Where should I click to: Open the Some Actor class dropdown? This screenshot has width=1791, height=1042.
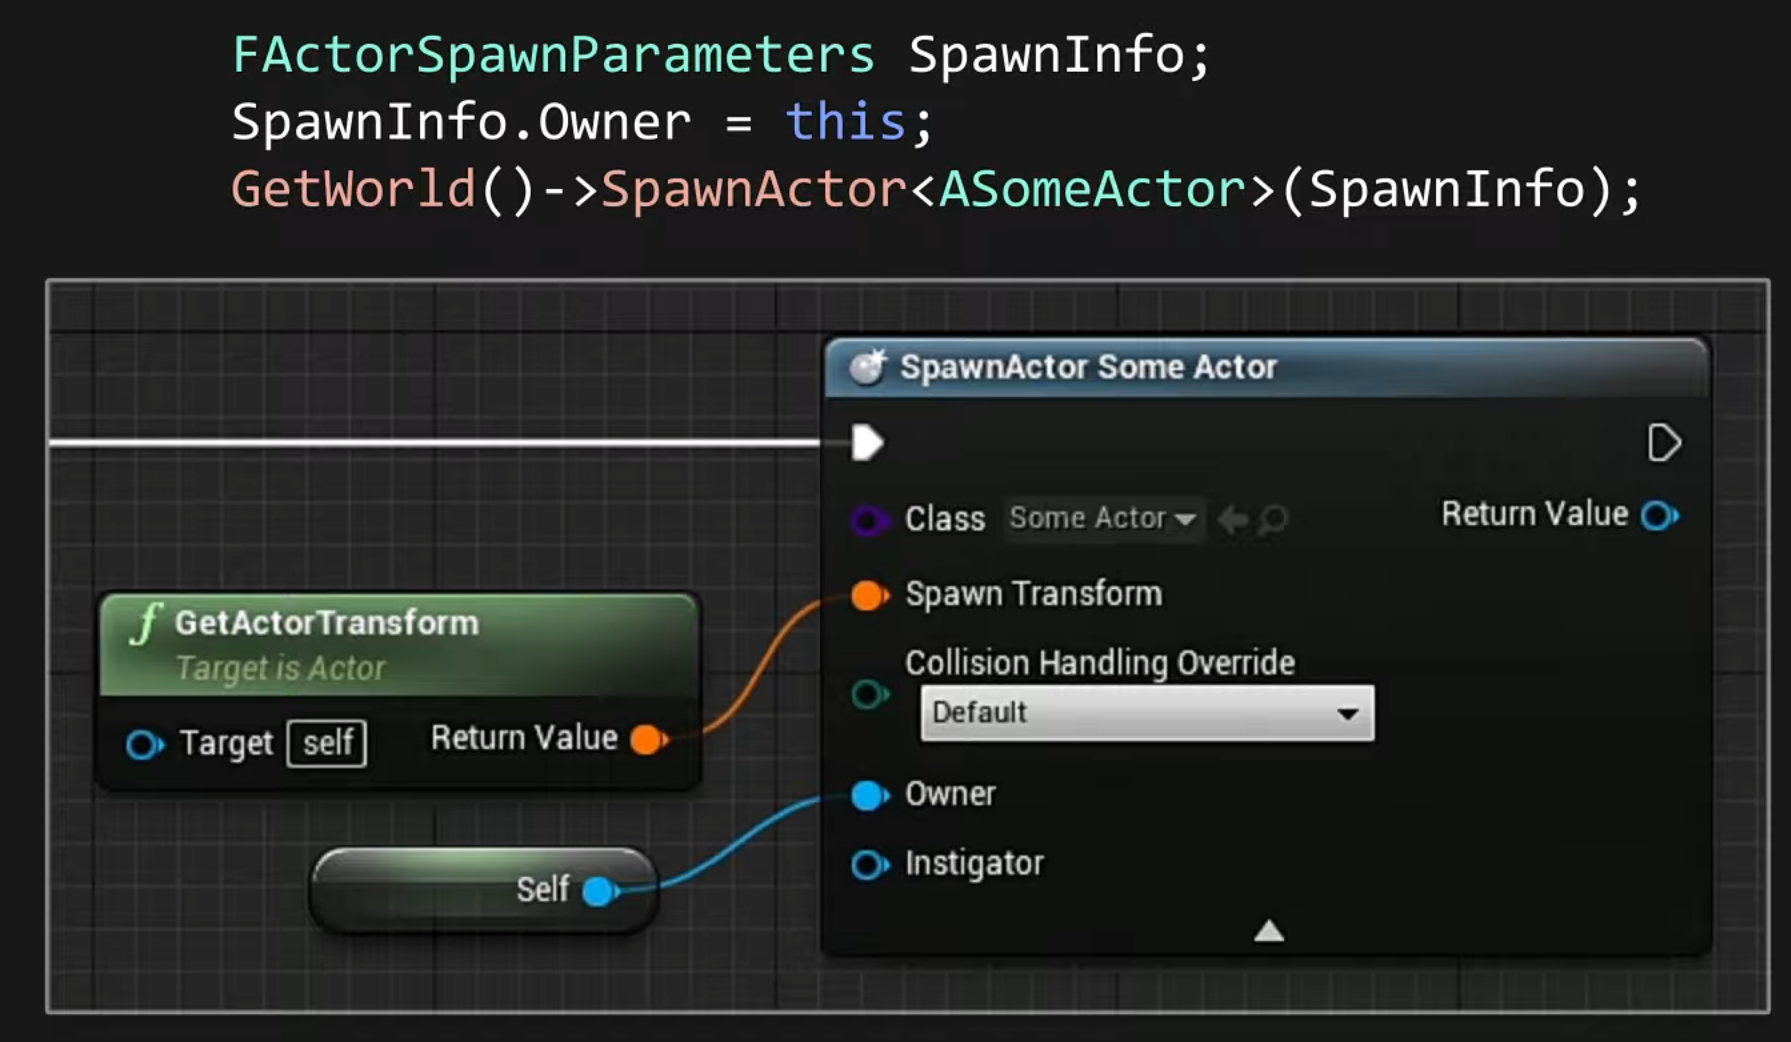[x=1103, y=518]
